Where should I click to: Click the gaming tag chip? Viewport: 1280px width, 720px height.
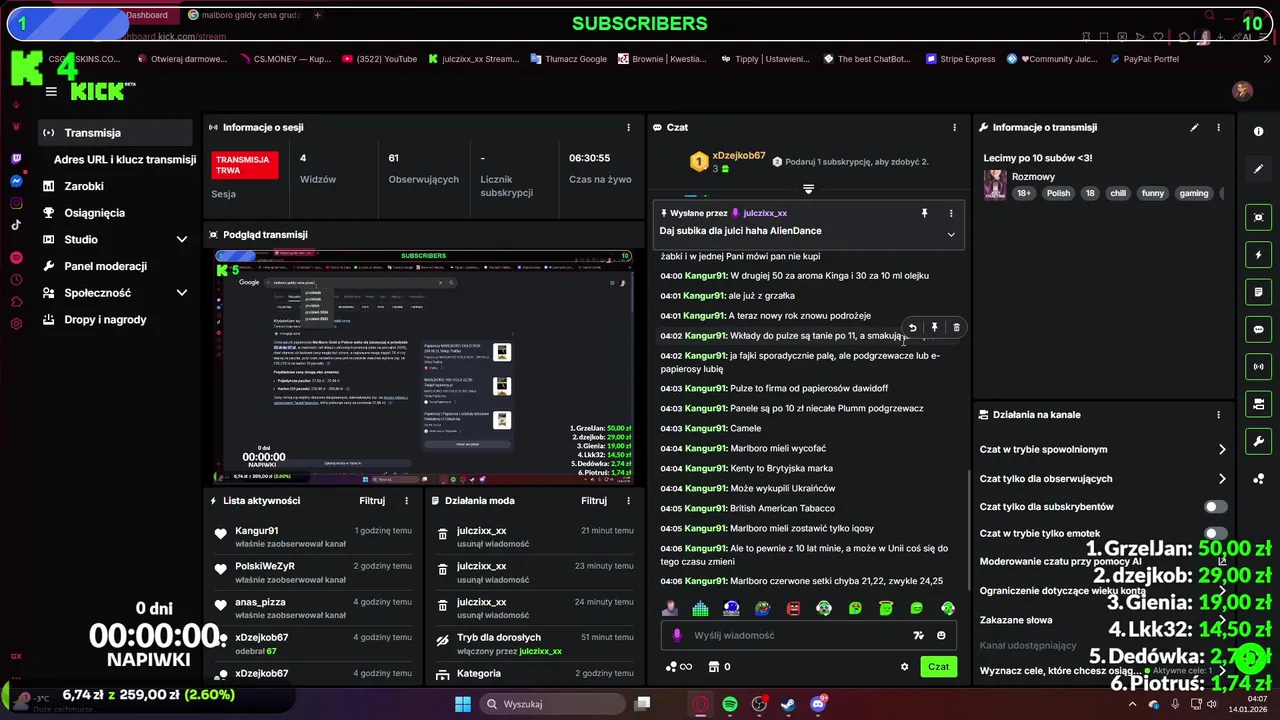[1193, 194]
